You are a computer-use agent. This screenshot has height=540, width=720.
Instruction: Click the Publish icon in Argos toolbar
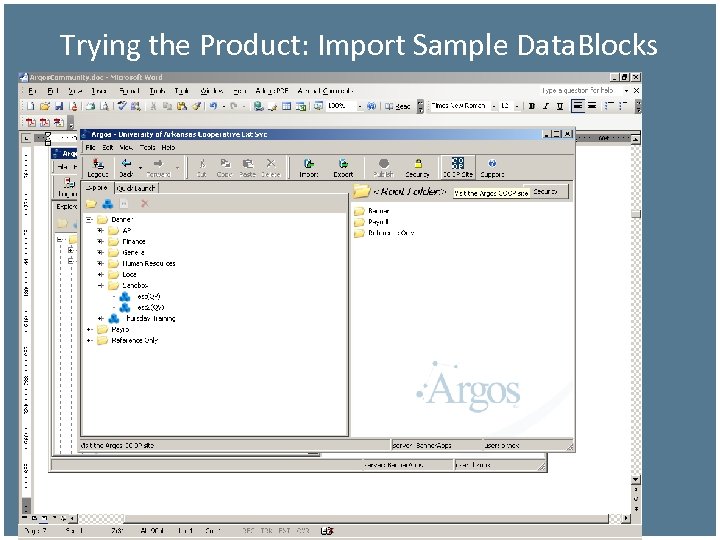coord(384,168)
